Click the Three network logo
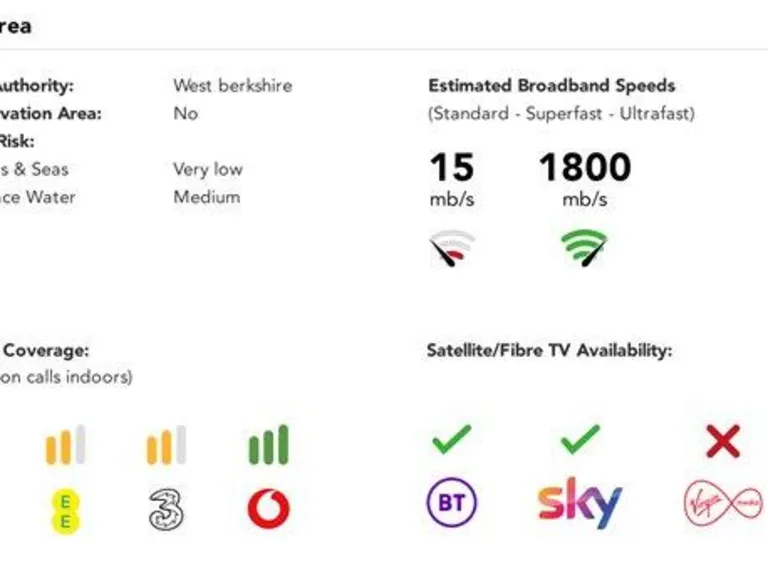This screenshot has width=768, height=576. coord(165,509)
